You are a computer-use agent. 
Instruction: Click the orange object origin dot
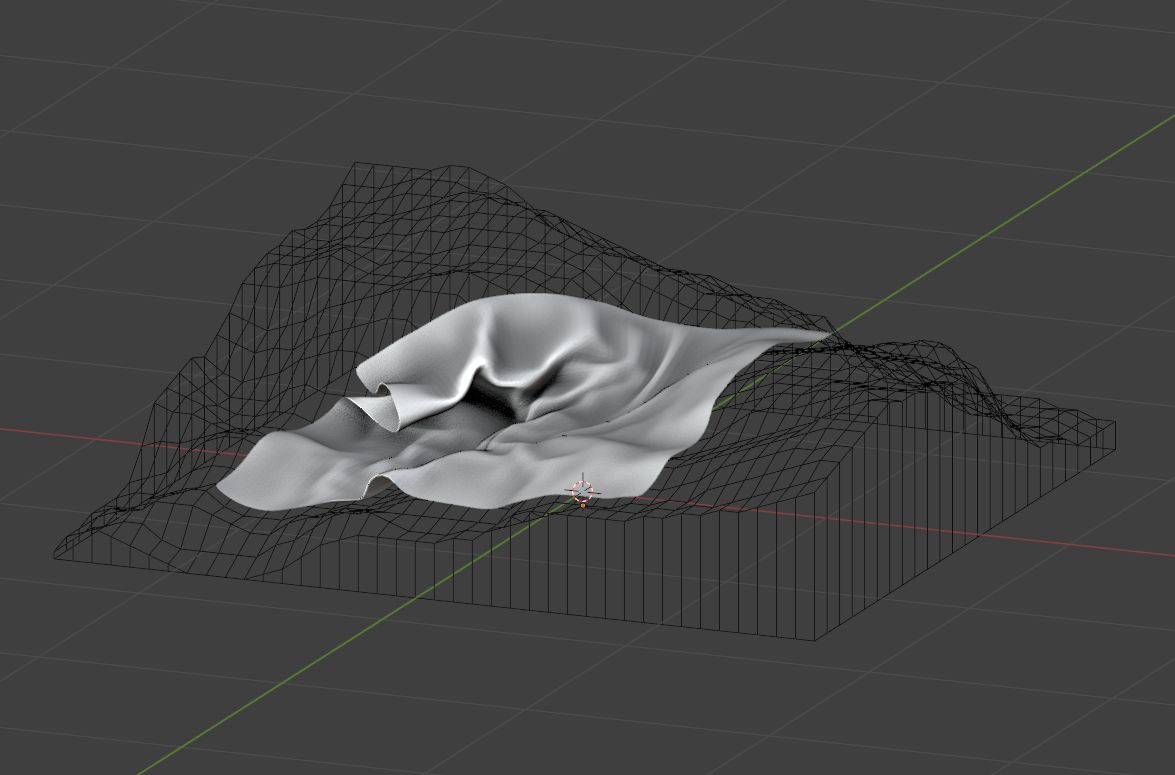583,506
